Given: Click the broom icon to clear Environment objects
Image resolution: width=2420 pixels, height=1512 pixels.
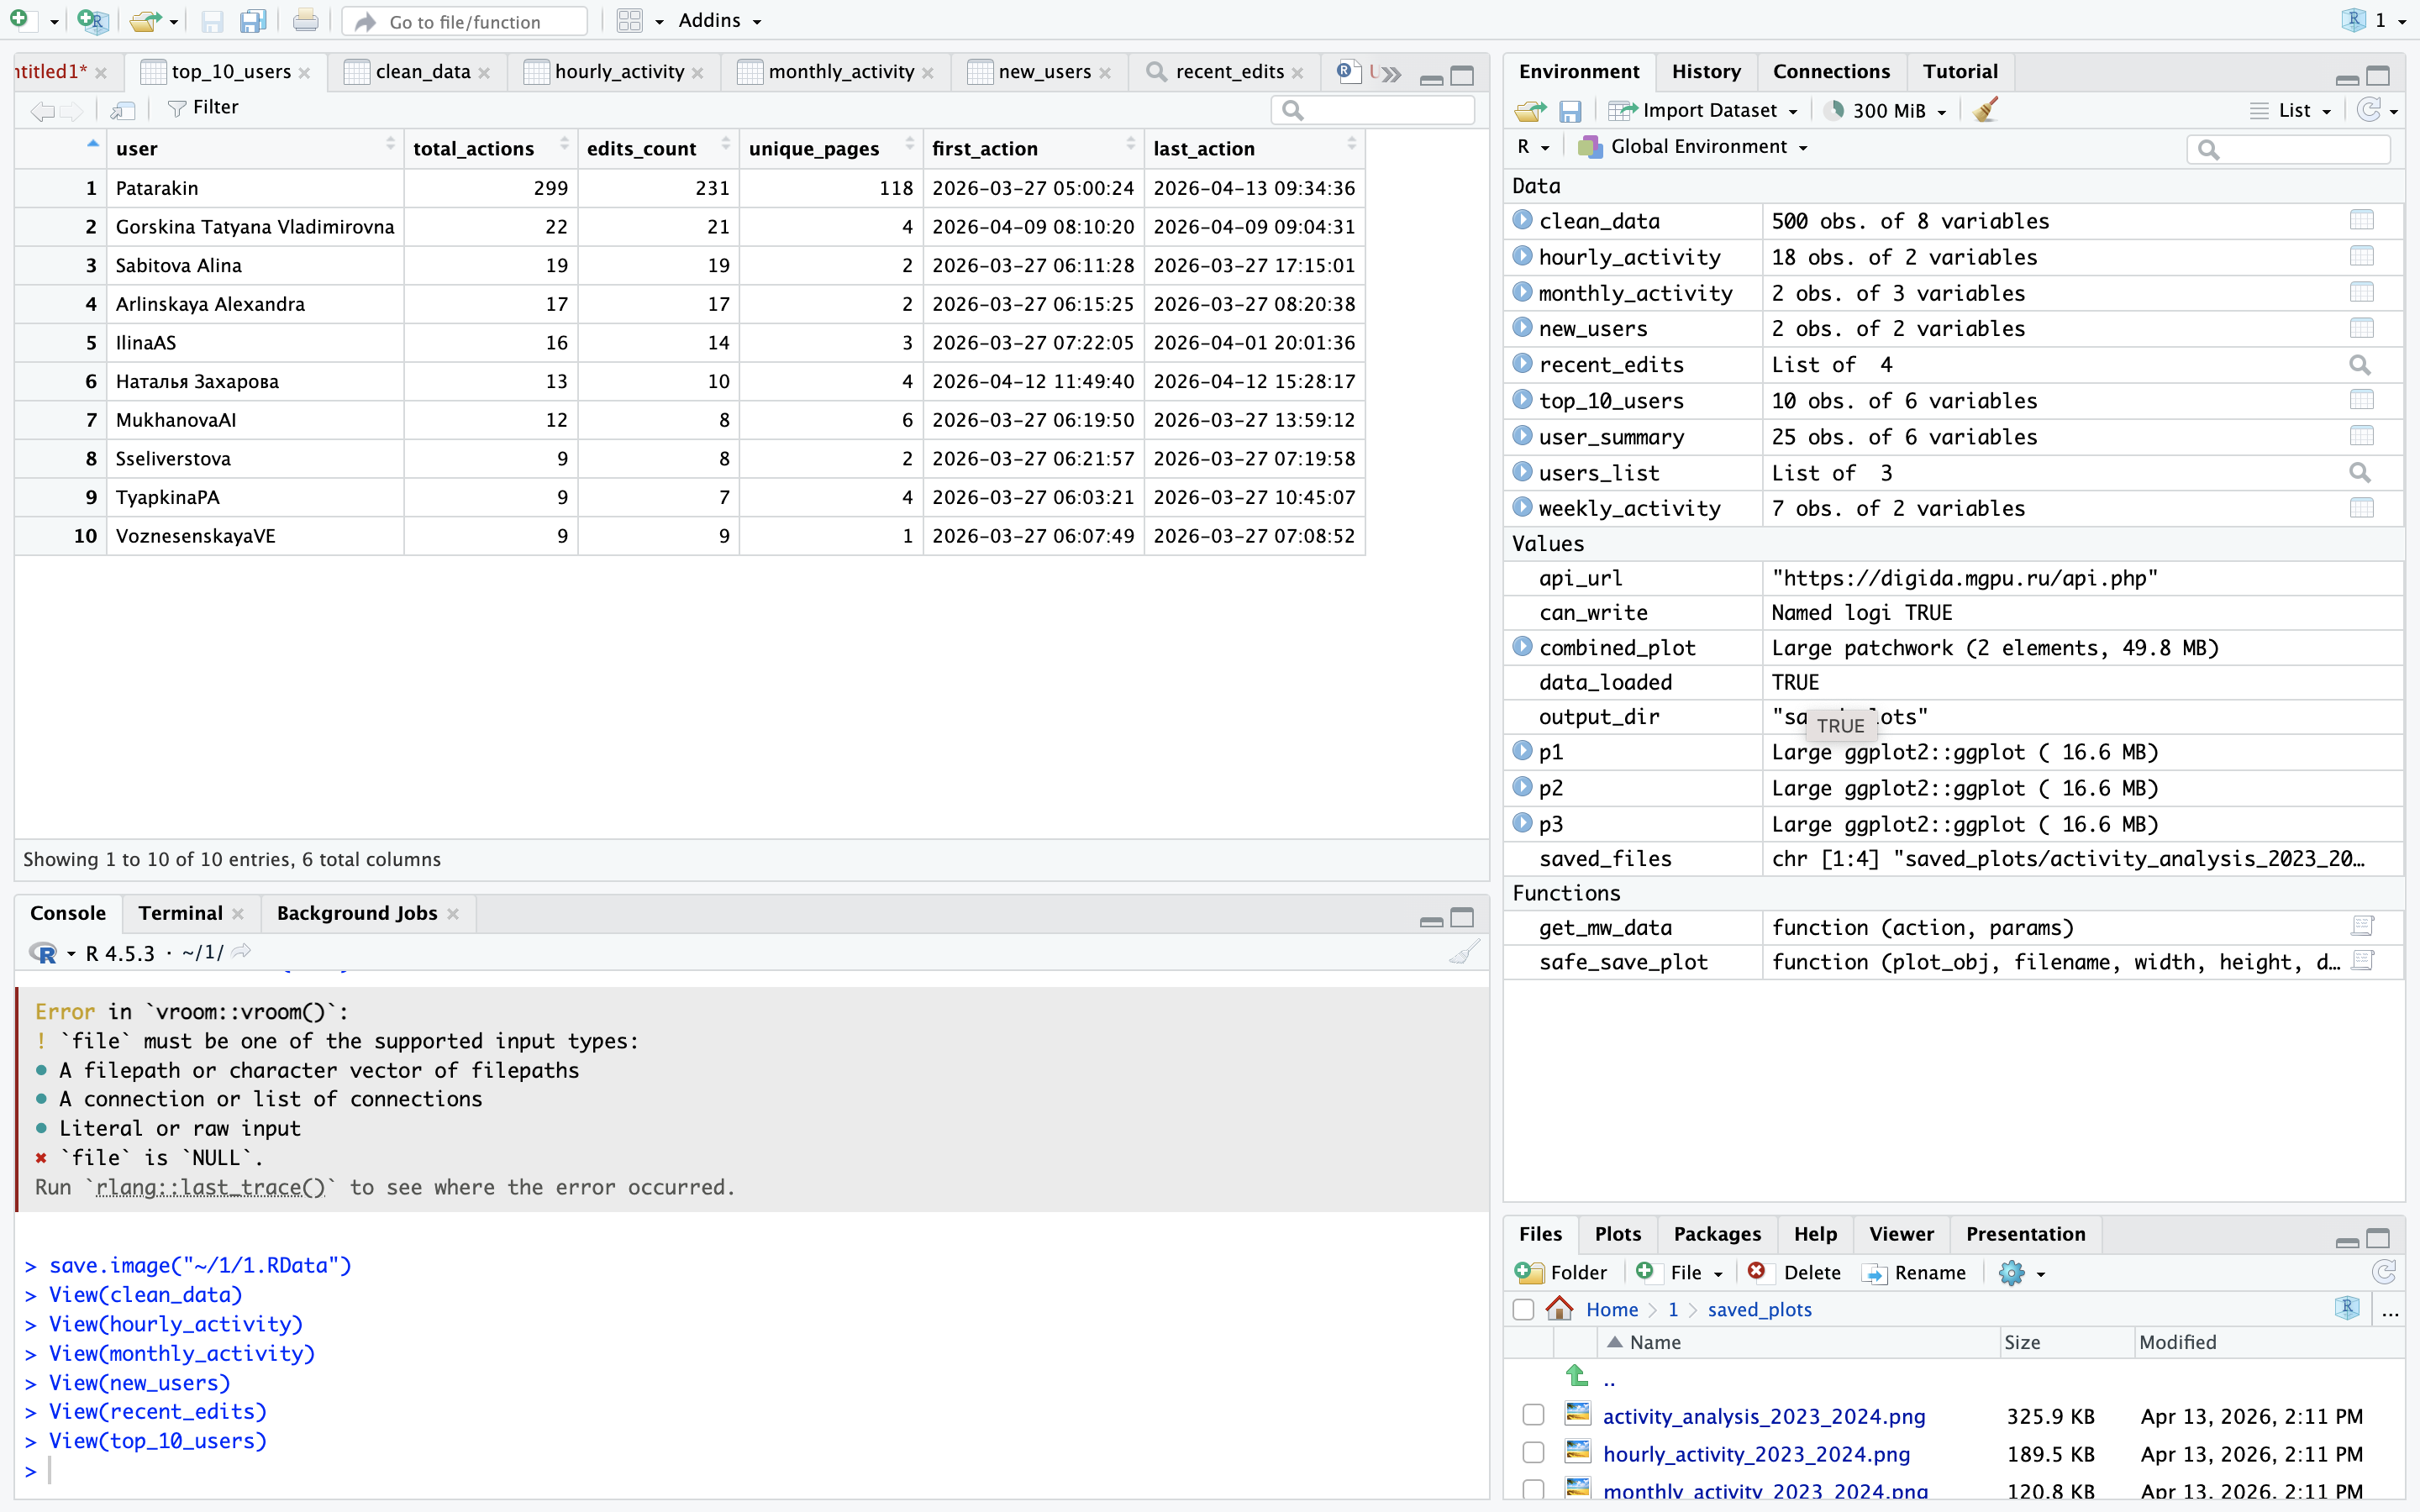Looking at the screenshot, I should tap(1986, 110).
